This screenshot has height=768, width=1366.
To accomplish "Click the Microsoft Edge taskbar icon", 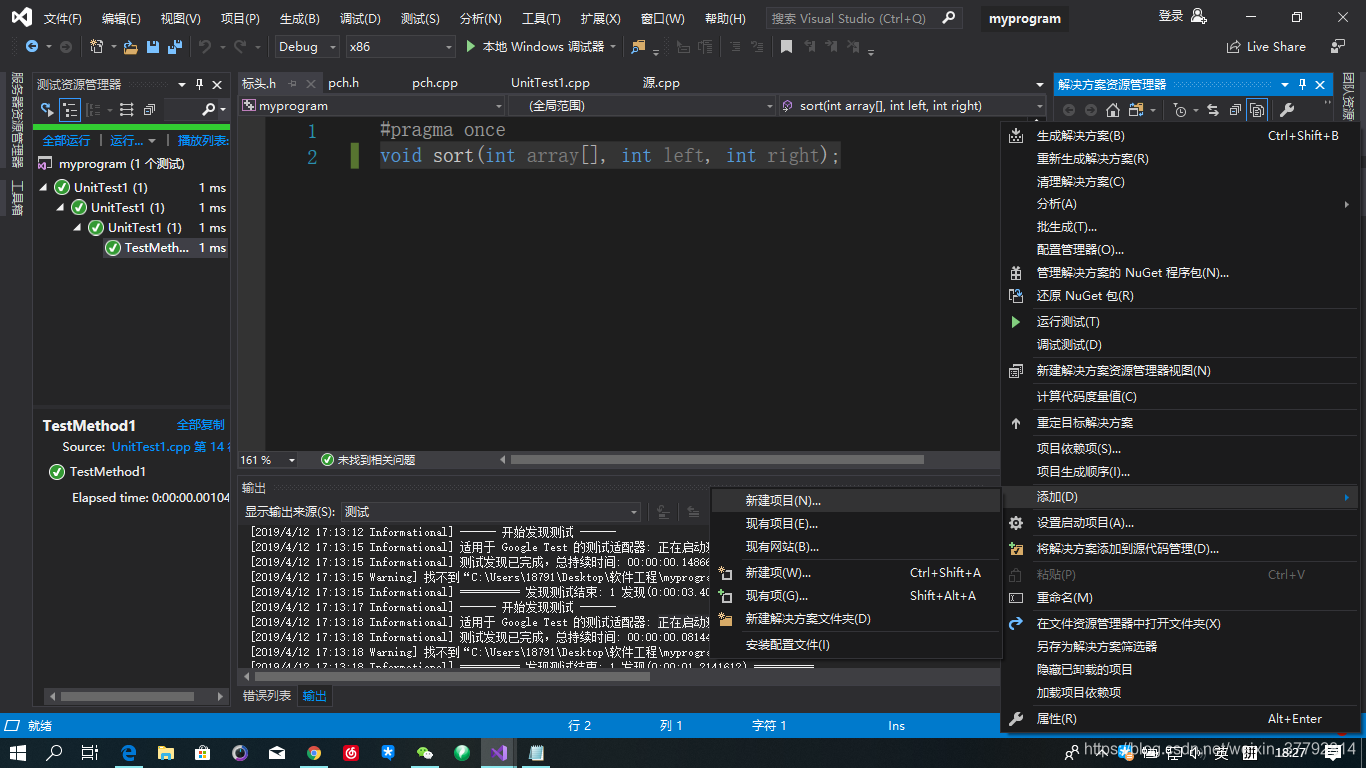I will (129, 753).
